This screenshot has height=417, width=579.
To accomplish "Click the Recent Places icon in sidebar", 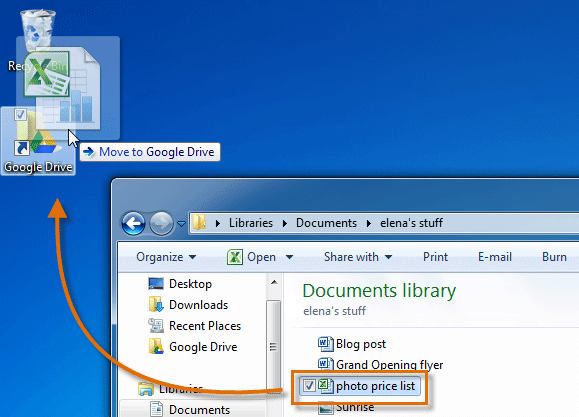I will click(156, 325).
